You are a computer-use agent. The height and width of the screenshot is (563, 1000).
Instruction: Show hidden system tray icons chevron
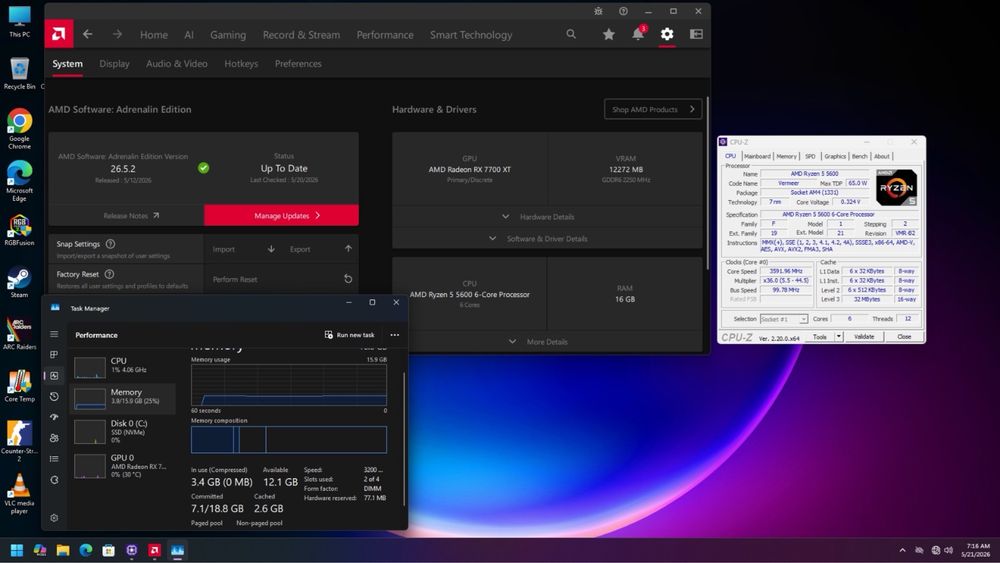pyautogui.click(x=902, y=550)
